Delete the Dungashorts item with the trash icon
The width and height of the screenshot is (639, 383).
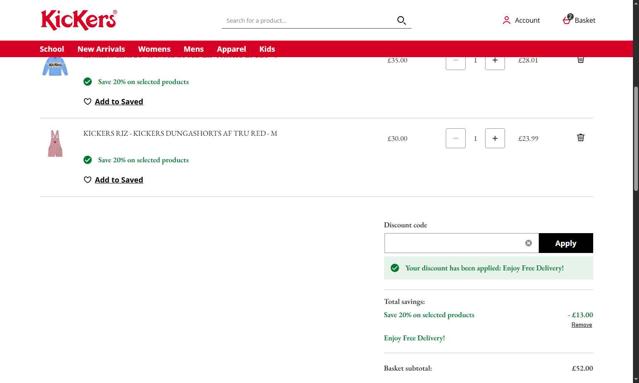pos(580,137)
